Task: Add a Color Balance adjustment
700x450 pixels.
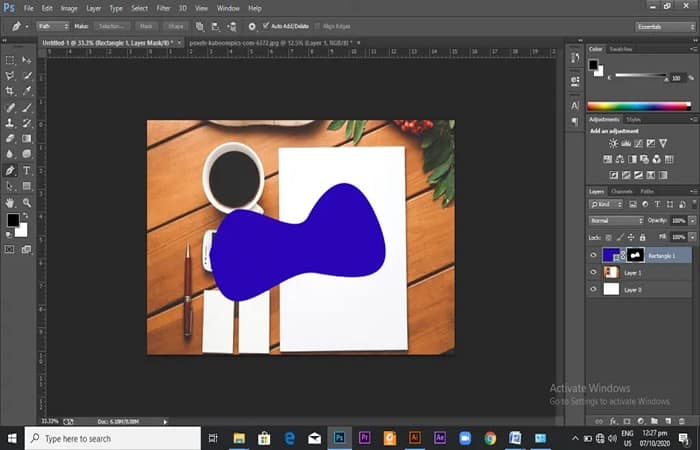Action: tap(620, 159)
